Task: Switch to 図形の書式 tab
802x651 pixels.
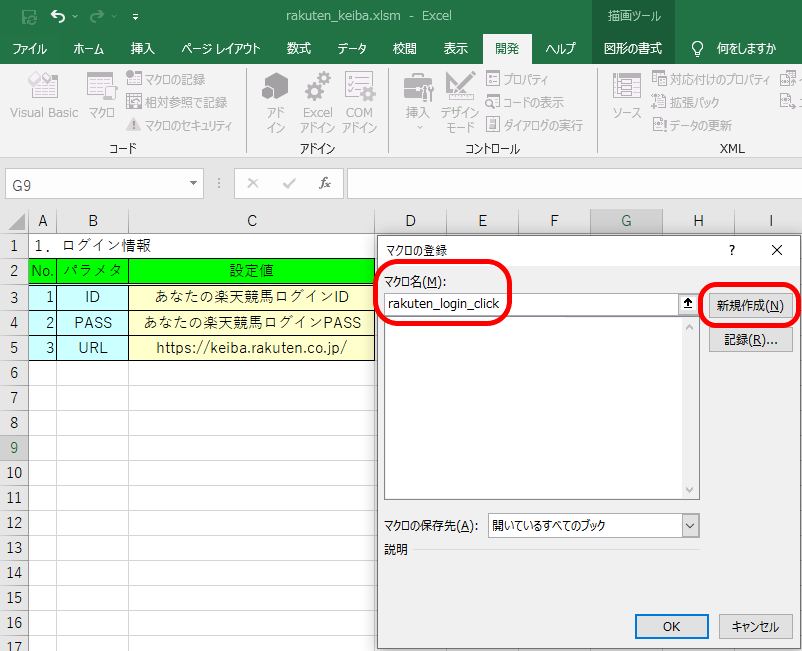Action: pyautogui.click(x=633, y=49)
